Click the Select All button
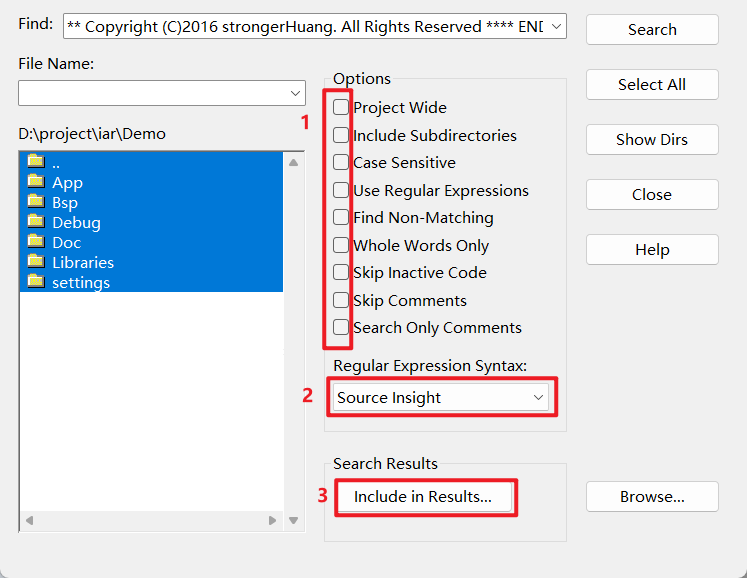747x578 pixels. tap(652, 84)
